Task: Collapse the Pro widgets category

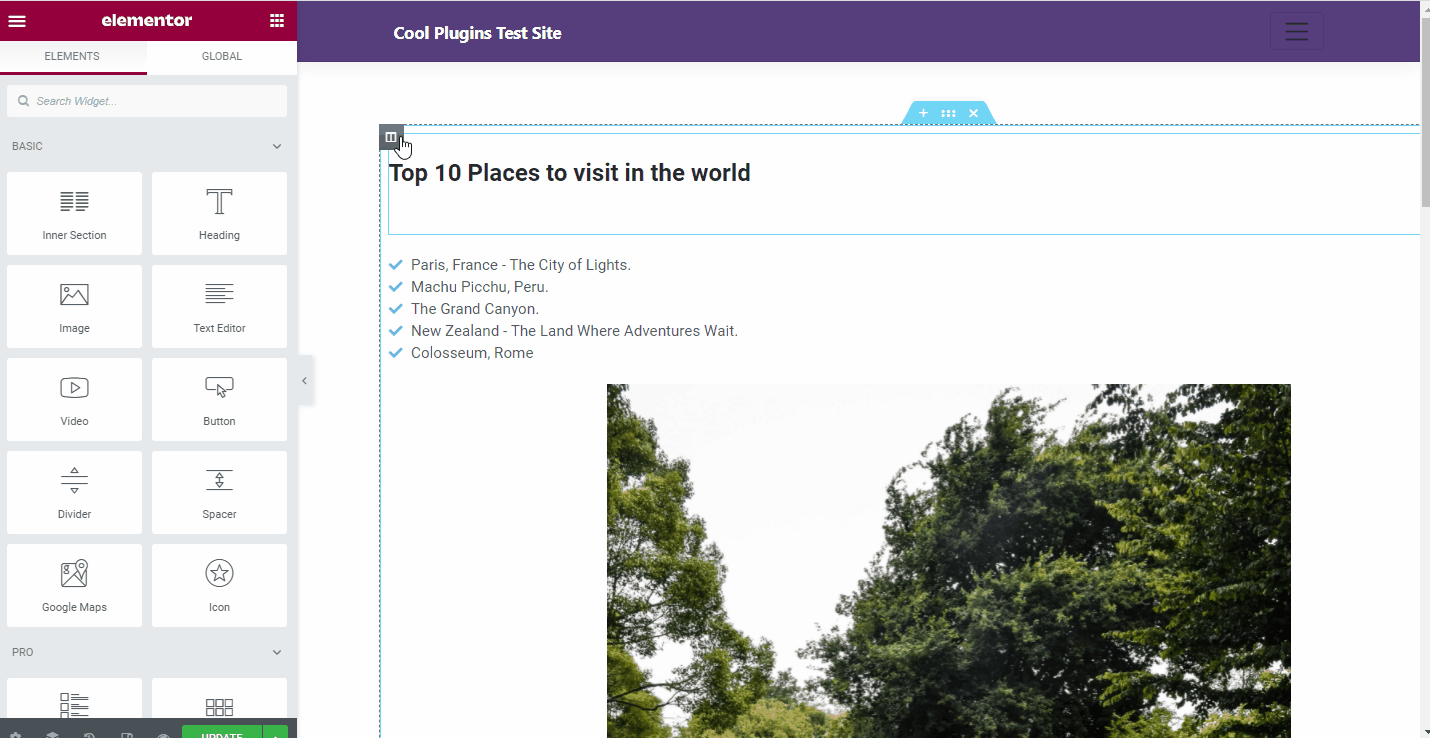Action: [277, 652]
